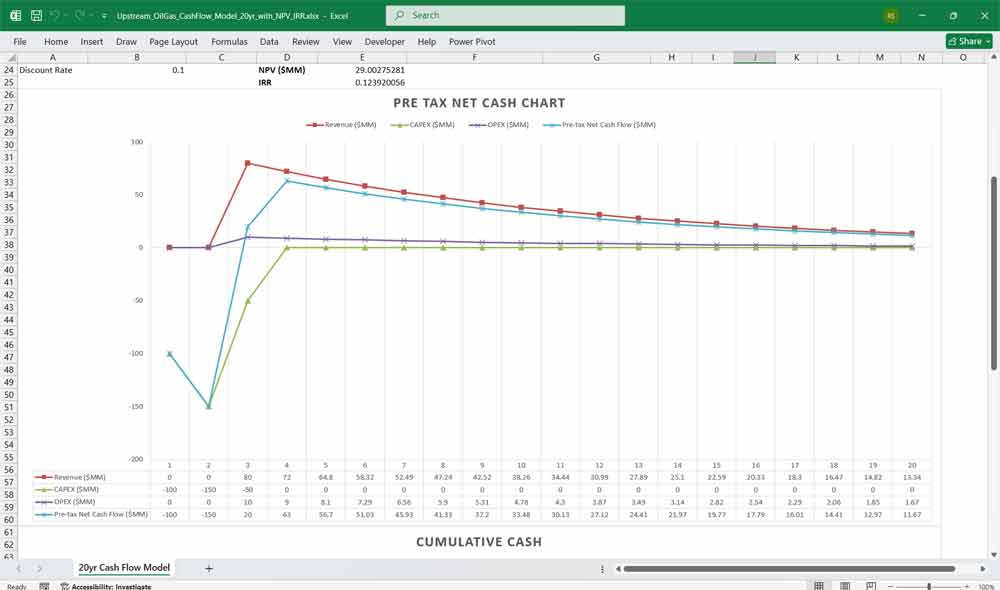
Task: Add a new worksheet with the plus button
Action: click(x=208, y=567)
